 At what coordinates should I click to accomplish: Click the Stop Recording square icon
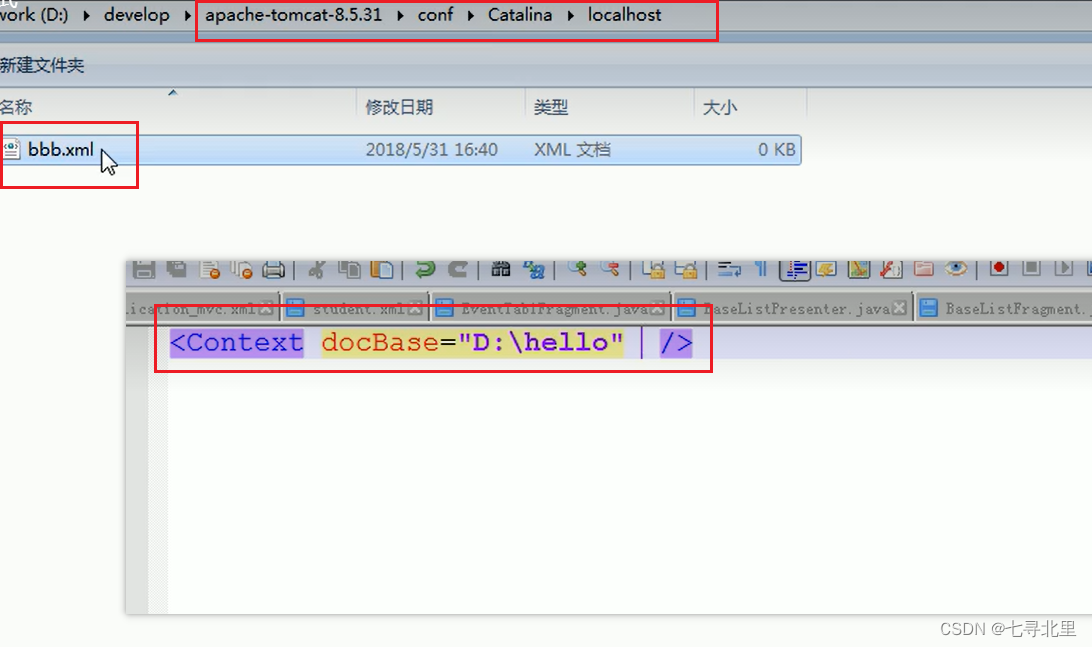(x=1031, y=268)
